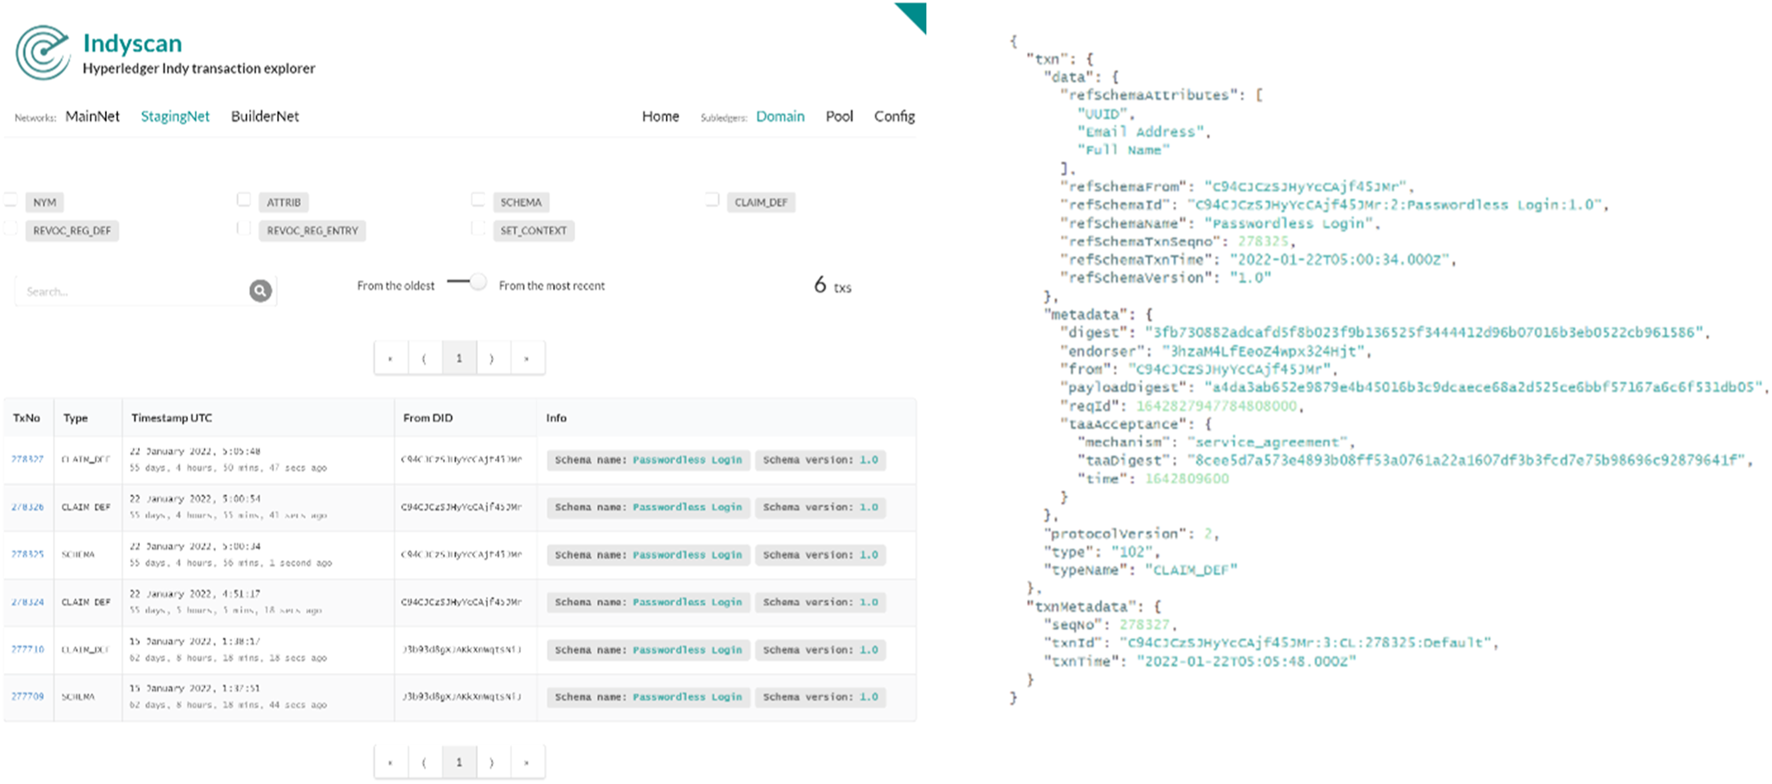Go to first page in top pagination
Screen dimensions: 1772x784
[390, 358]
